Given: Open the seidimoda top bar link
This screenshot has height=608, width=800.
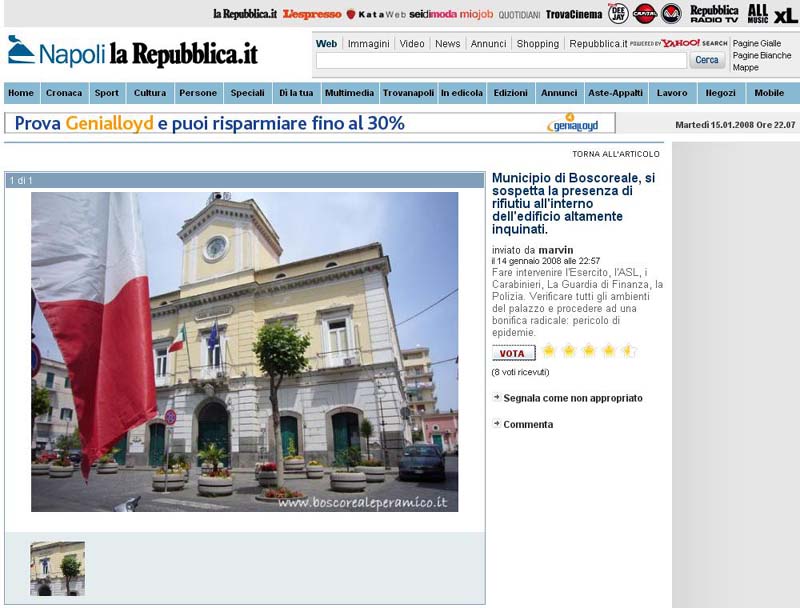Looking at the screenshot, I should (433, 14).
